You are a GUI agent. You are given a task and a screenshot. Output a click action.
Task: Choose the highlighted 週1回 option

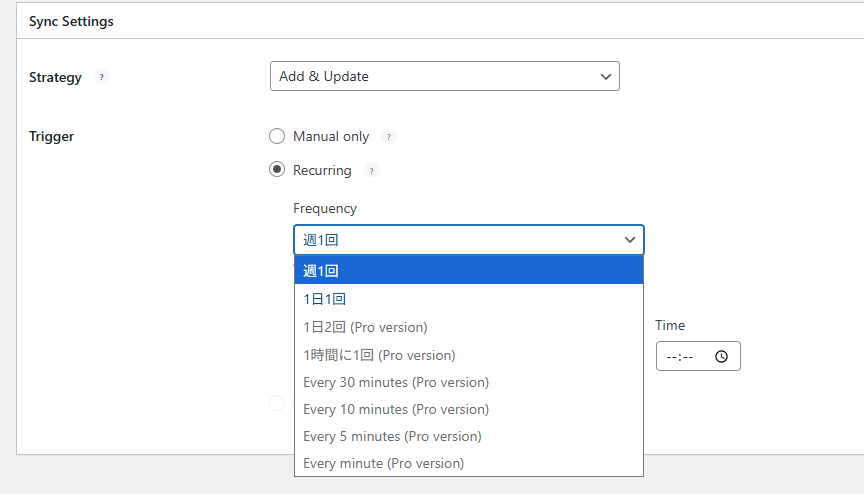[x=468, y=271]
